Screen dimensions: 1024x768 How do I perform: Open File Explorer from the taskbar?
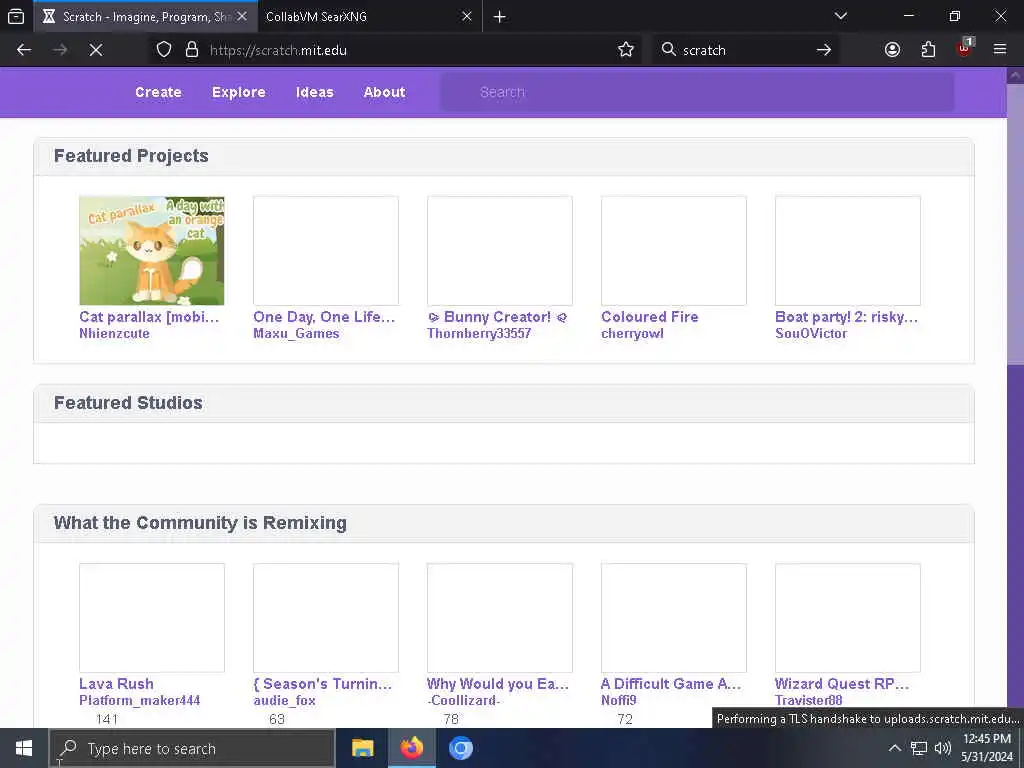point(362,748)
